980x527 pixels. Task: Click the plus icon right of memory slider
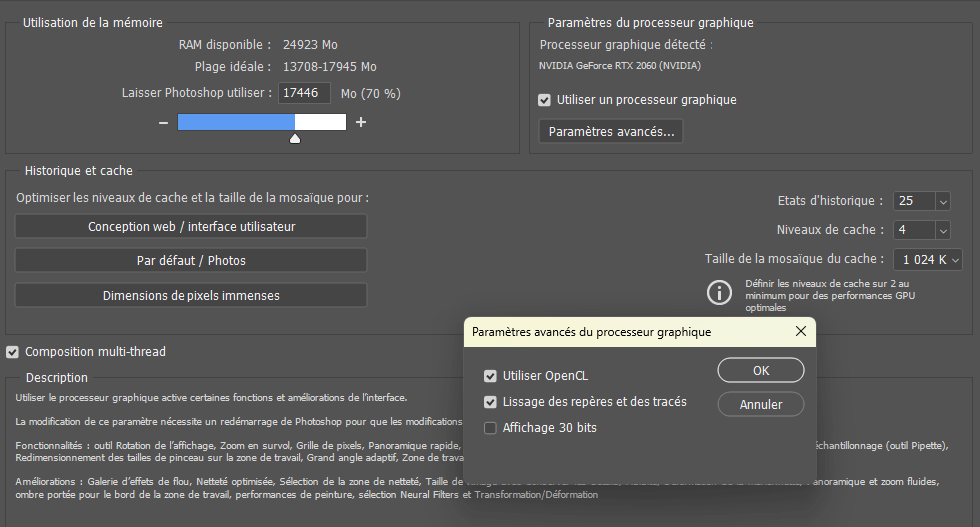coord(361,122)
